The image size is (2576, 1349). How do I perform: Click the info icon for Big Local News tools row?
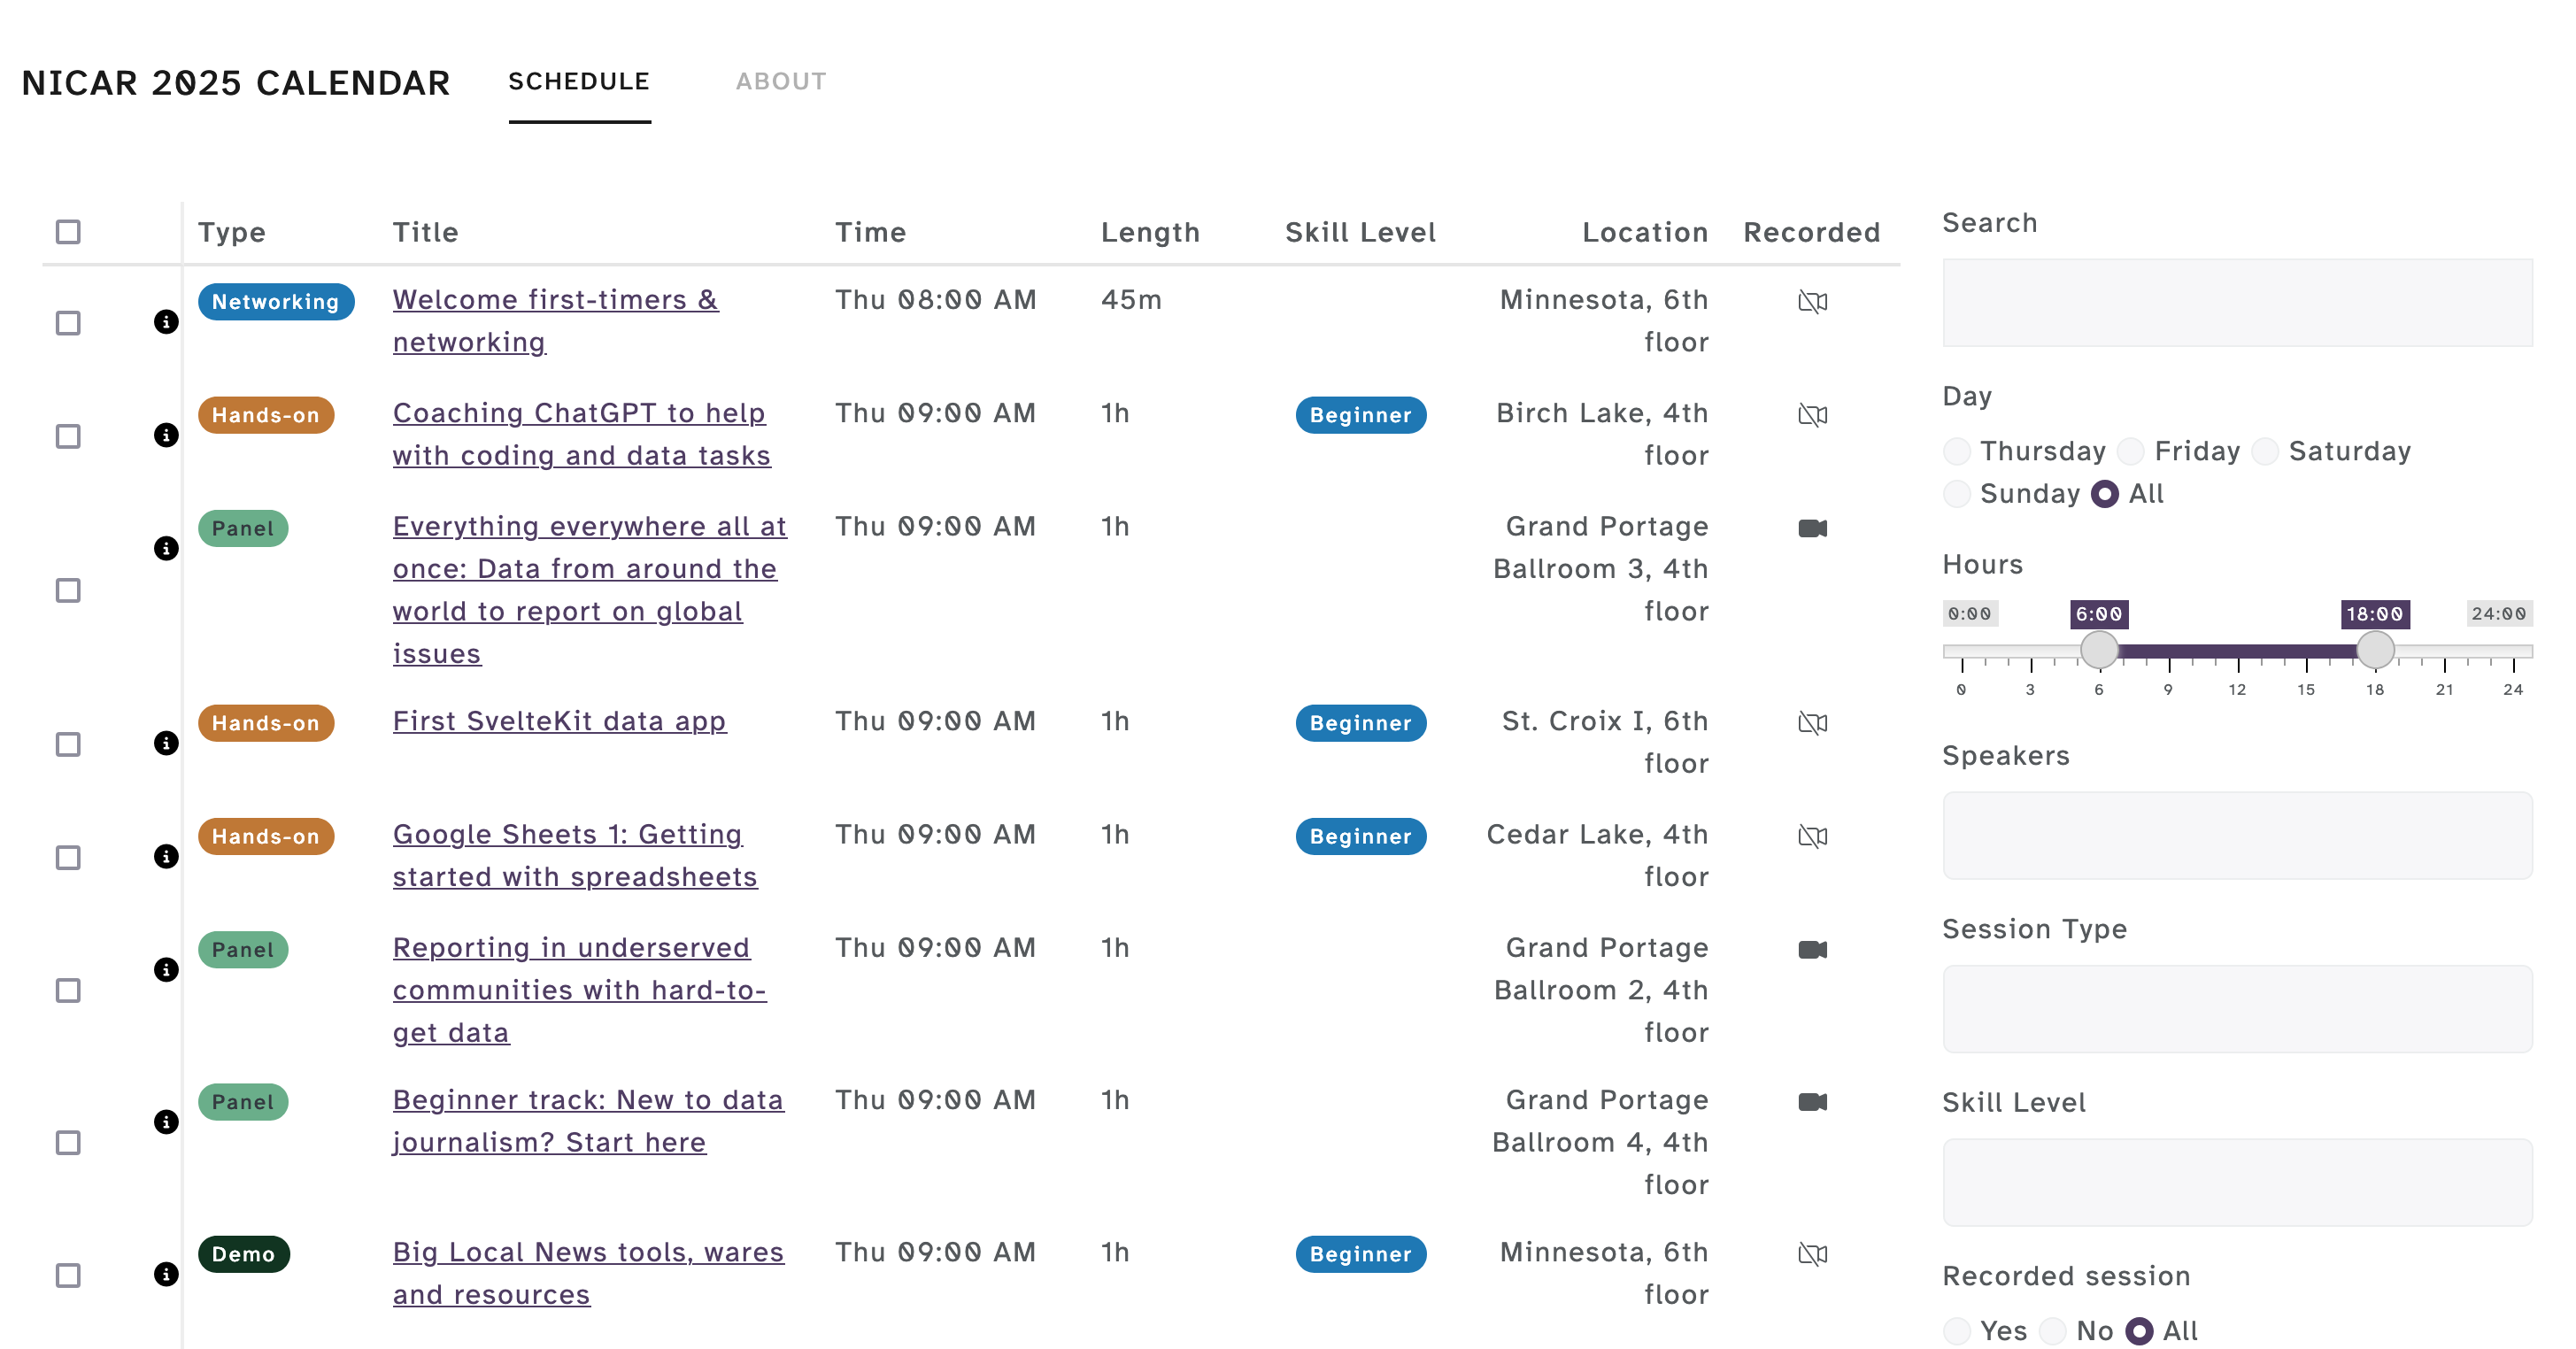166,1273
